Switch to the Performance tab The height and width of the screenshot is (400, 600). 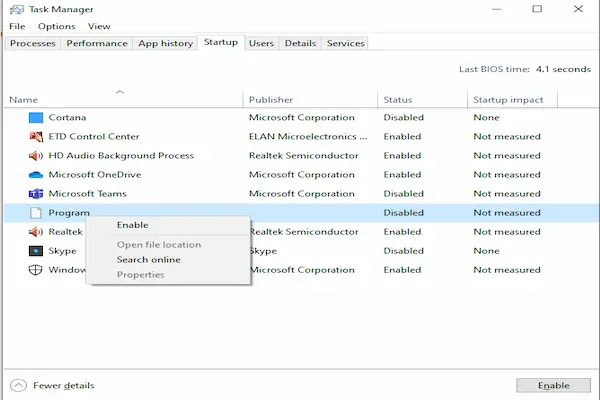(x=97, y=43)
